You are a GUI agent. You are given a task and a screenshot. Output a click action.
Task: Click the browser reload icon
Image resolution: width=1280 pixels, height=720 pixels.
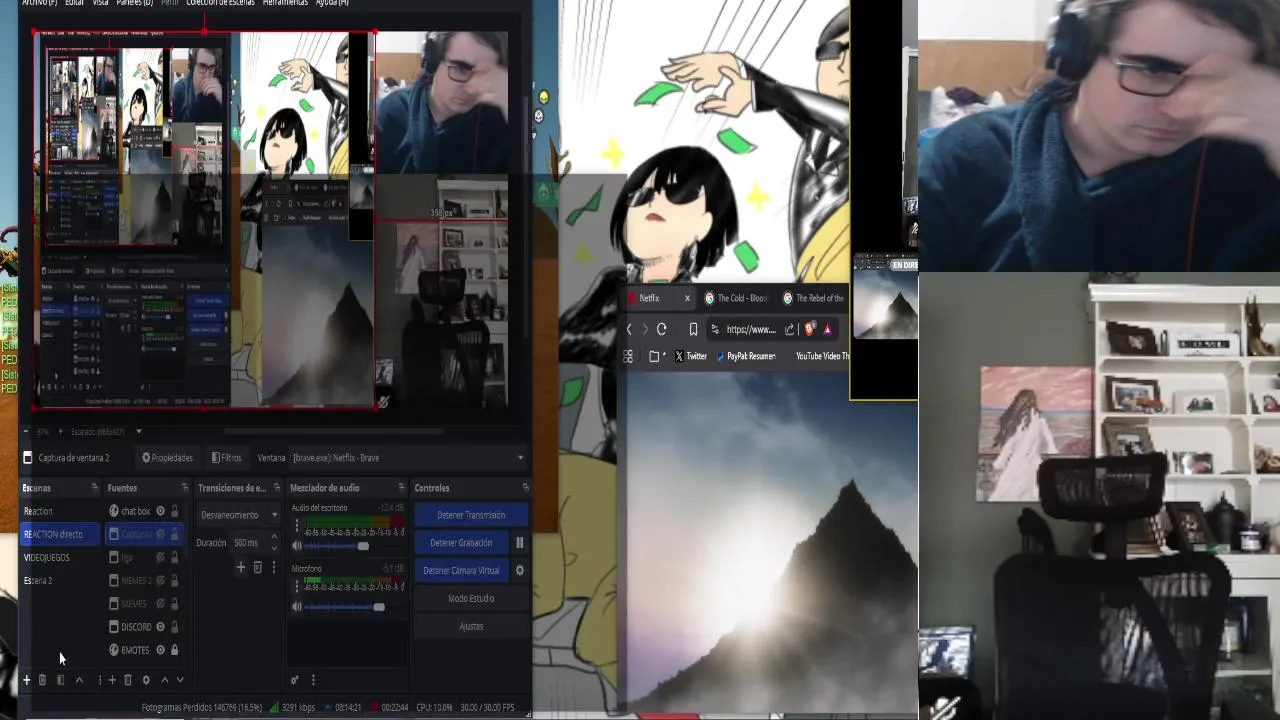pos(661,329)
